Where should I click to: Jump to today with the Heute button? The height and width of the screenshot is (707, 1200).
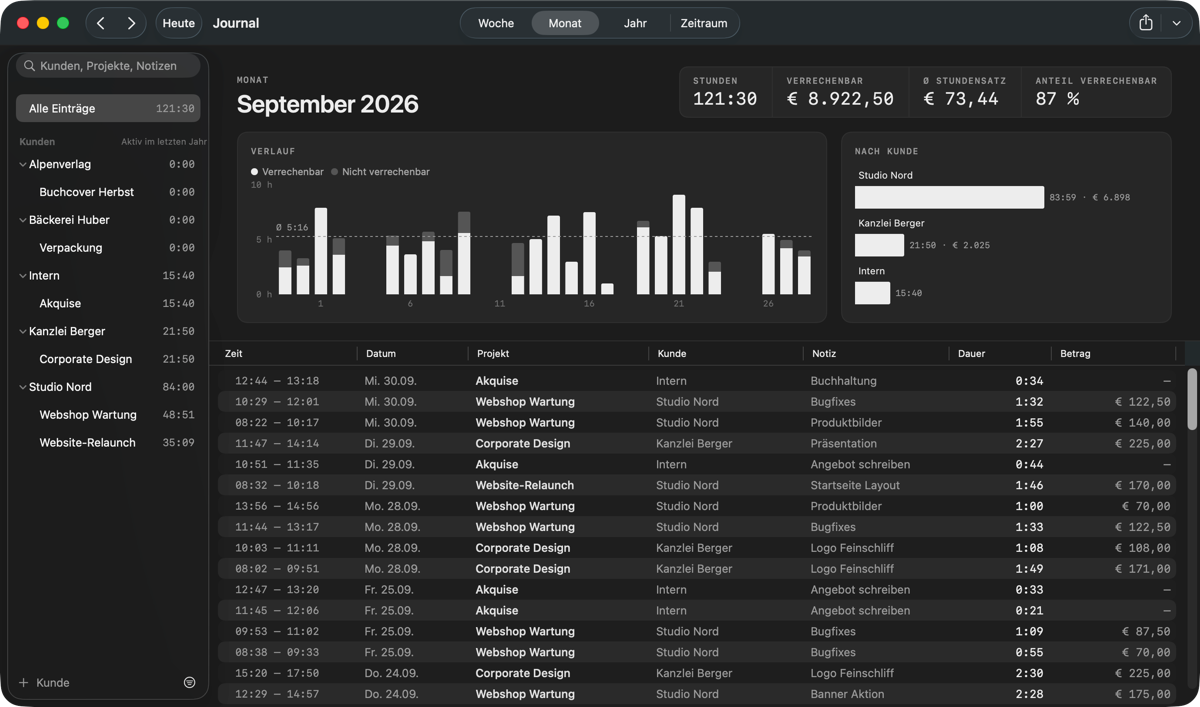[x=179, y=23]
